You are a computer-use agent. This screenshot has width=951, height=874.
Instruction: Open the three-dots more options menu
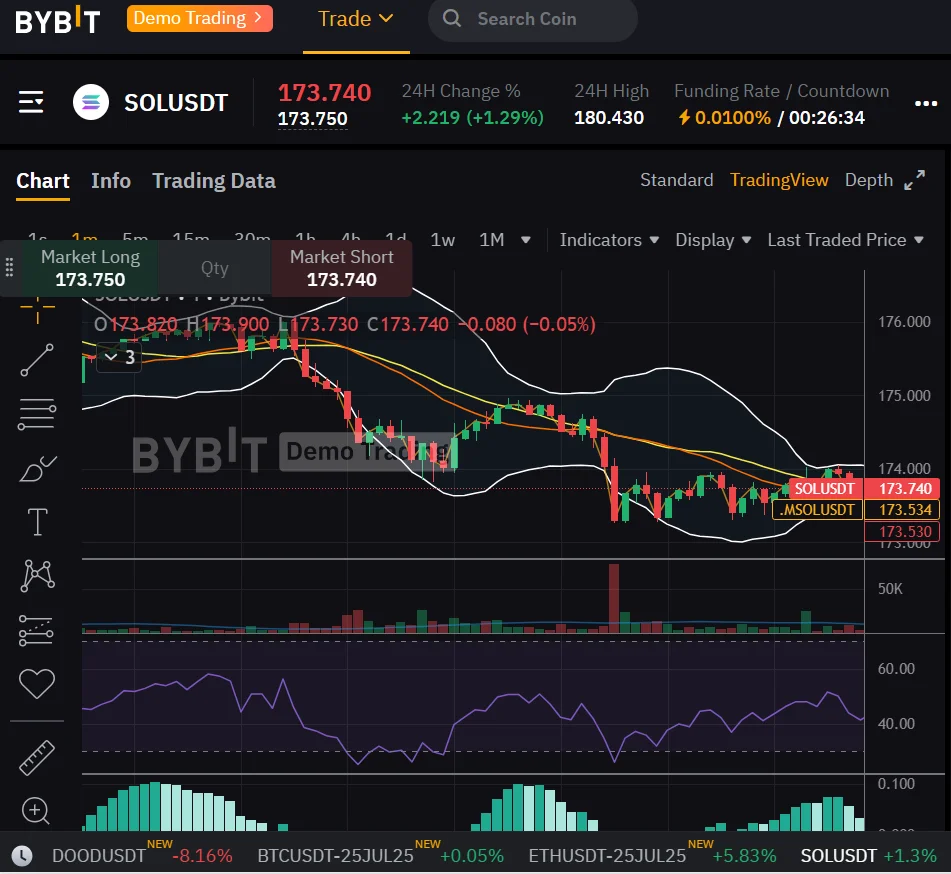click(x=926, y=104)
